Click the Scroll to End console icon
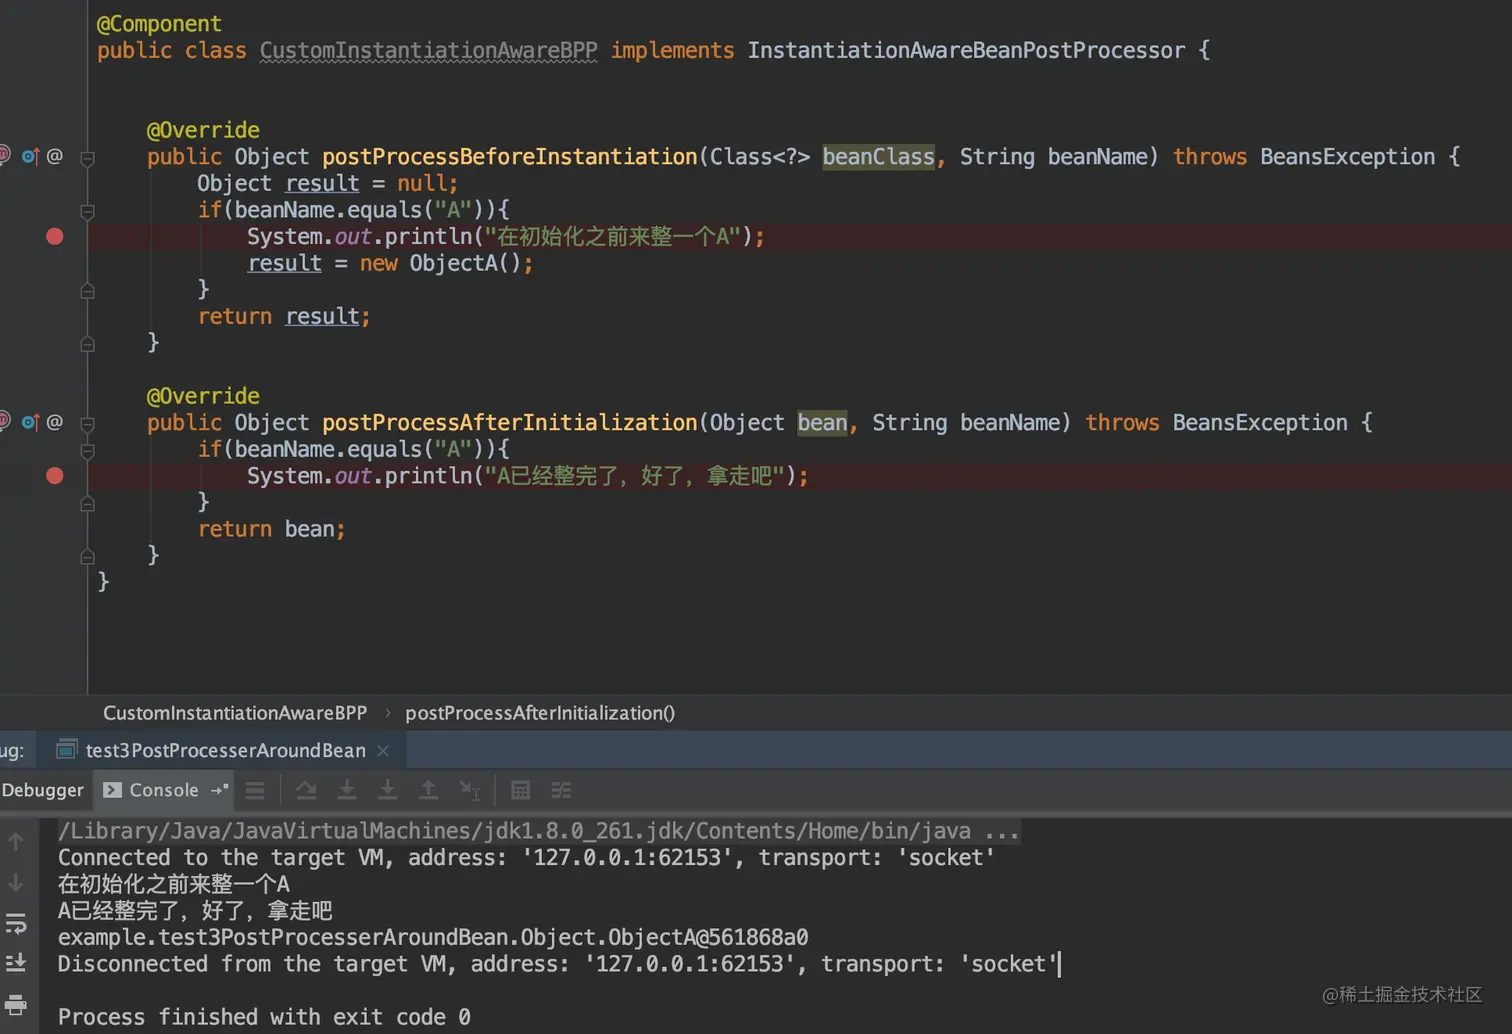 point(16,963)
